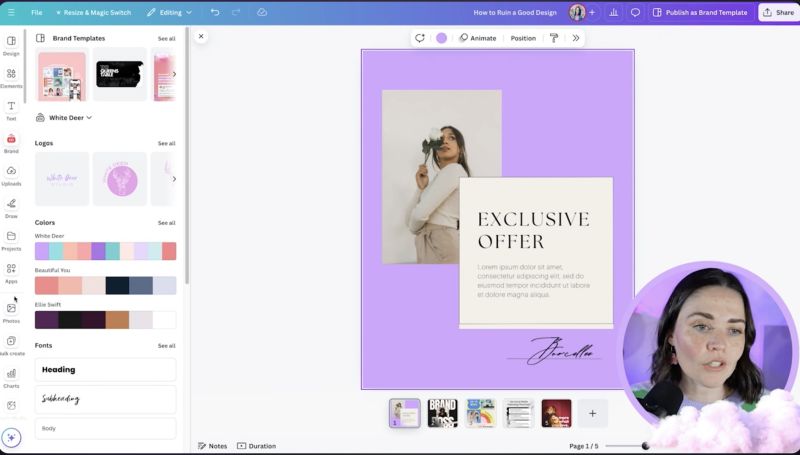Click the Share button
800x455 pixels.
click(779, 12)
